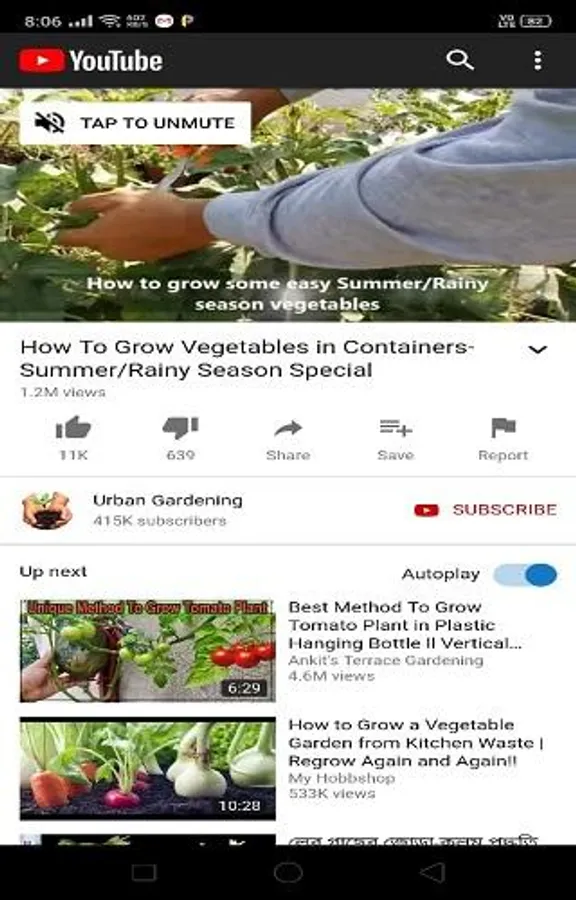Tap the playing video frame
The height and width of the screenshot is (900, 576).
click(288, 205)
